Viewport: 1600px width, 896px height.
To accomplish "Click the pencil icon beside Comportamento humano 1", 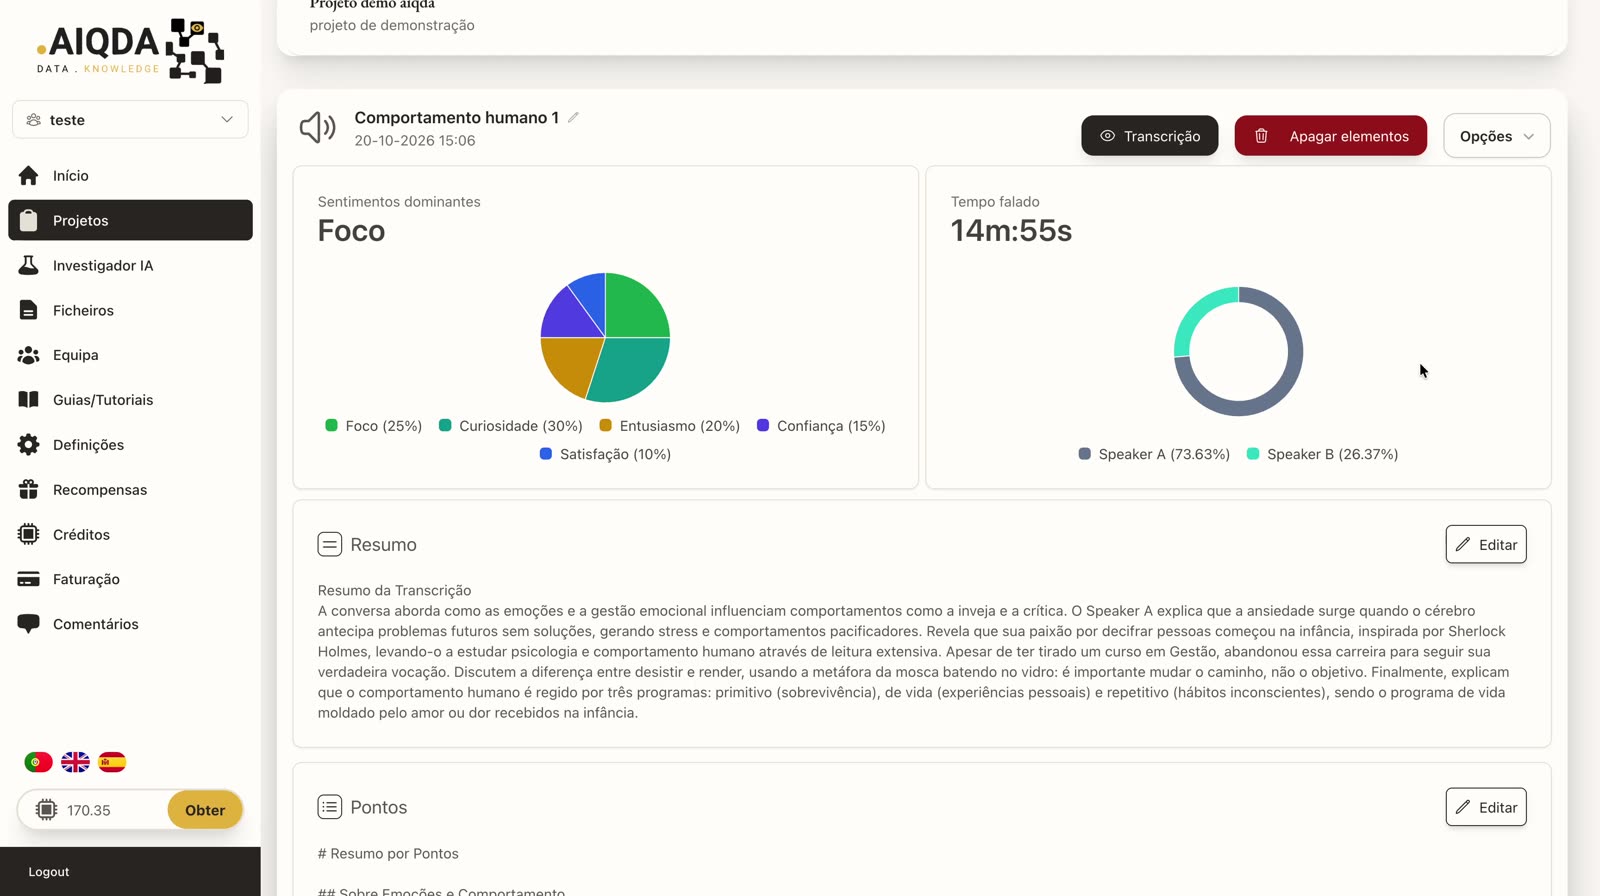I will (x=573, y=117).
